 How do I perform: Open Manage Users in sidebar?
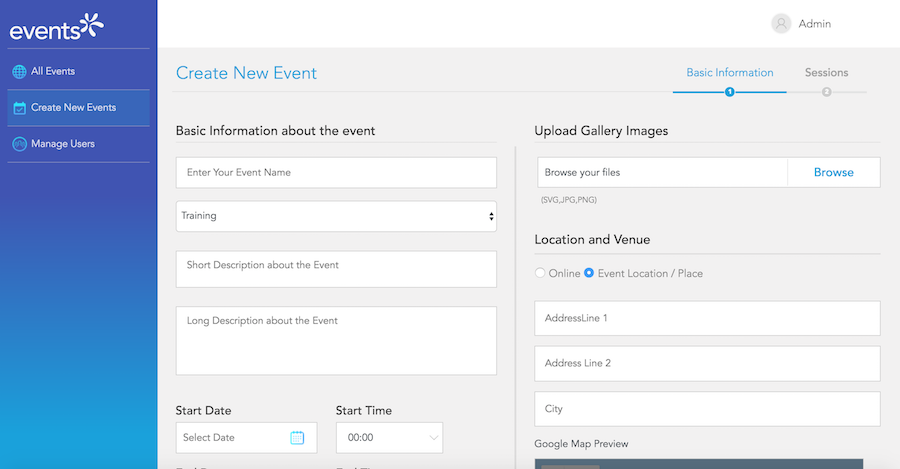[x=78, y=144]
